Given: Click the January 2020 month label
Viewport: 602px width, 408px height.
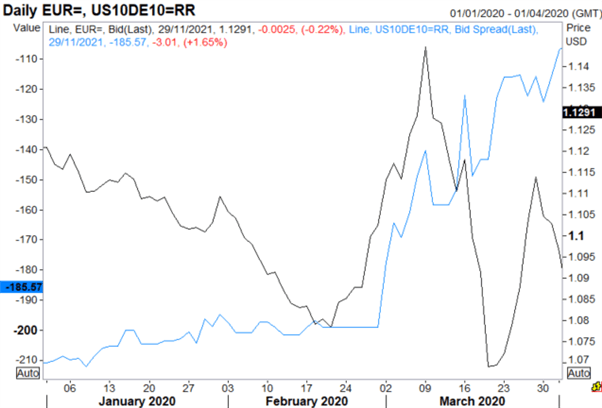Looking at the screenshot, I should (x=137, y=401).
